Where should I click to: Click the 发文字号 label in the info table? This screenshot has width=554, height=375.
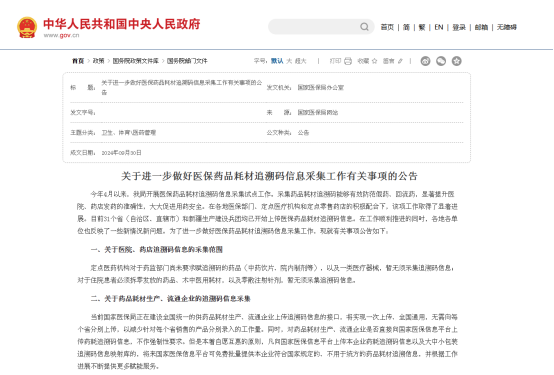83,112
